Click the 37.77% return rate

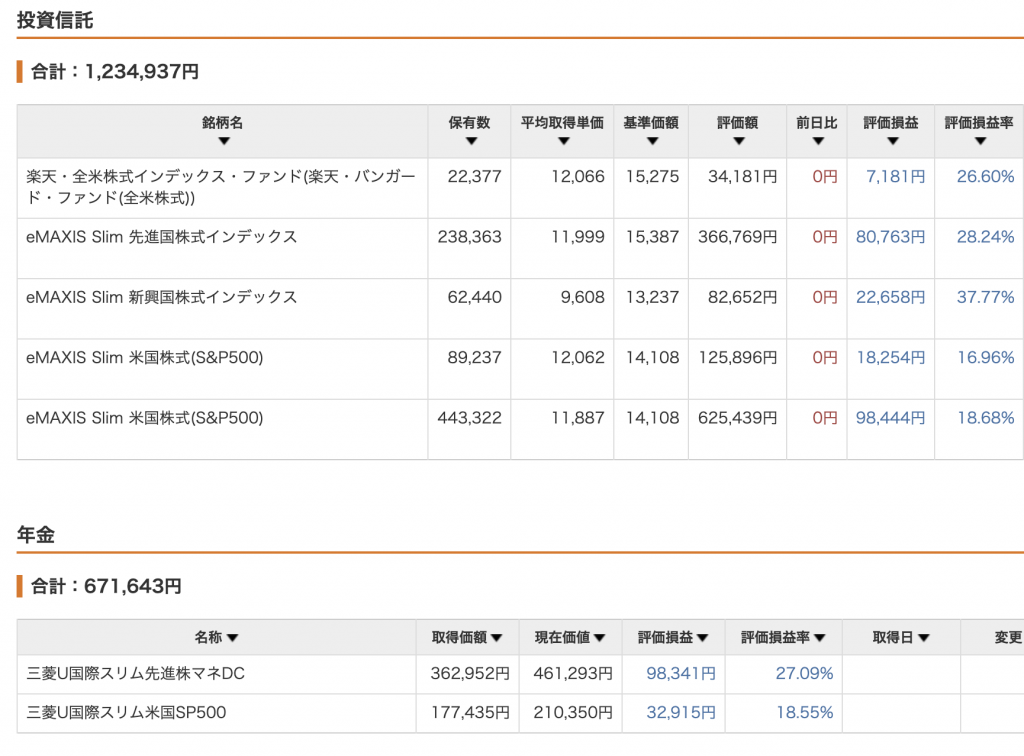(985, 297)
